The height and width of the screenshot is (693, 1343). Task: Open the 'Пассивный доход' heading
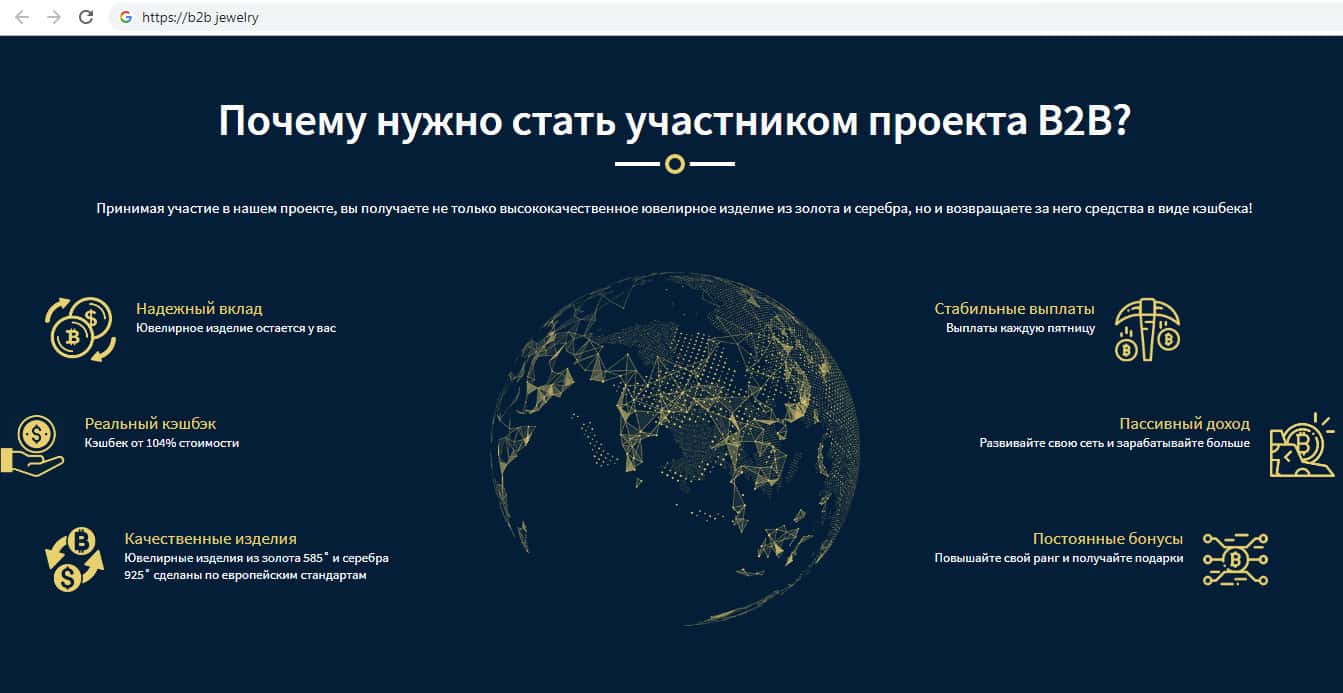(1184, 424)
